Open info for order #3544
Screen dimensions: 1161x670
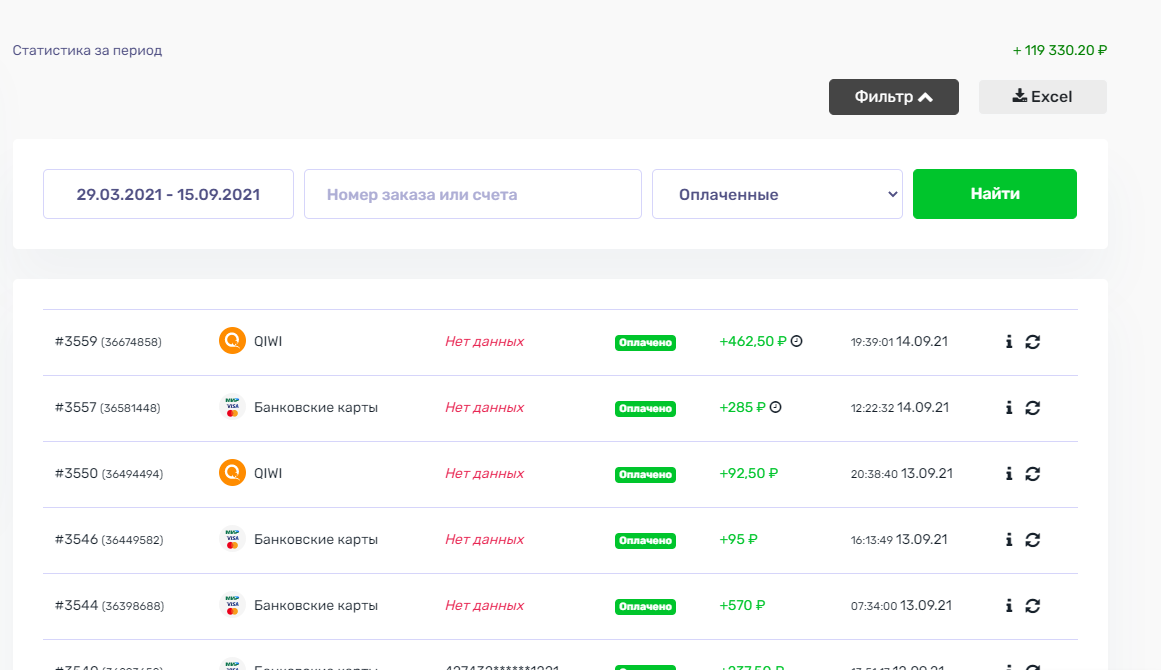(1008, 605)
